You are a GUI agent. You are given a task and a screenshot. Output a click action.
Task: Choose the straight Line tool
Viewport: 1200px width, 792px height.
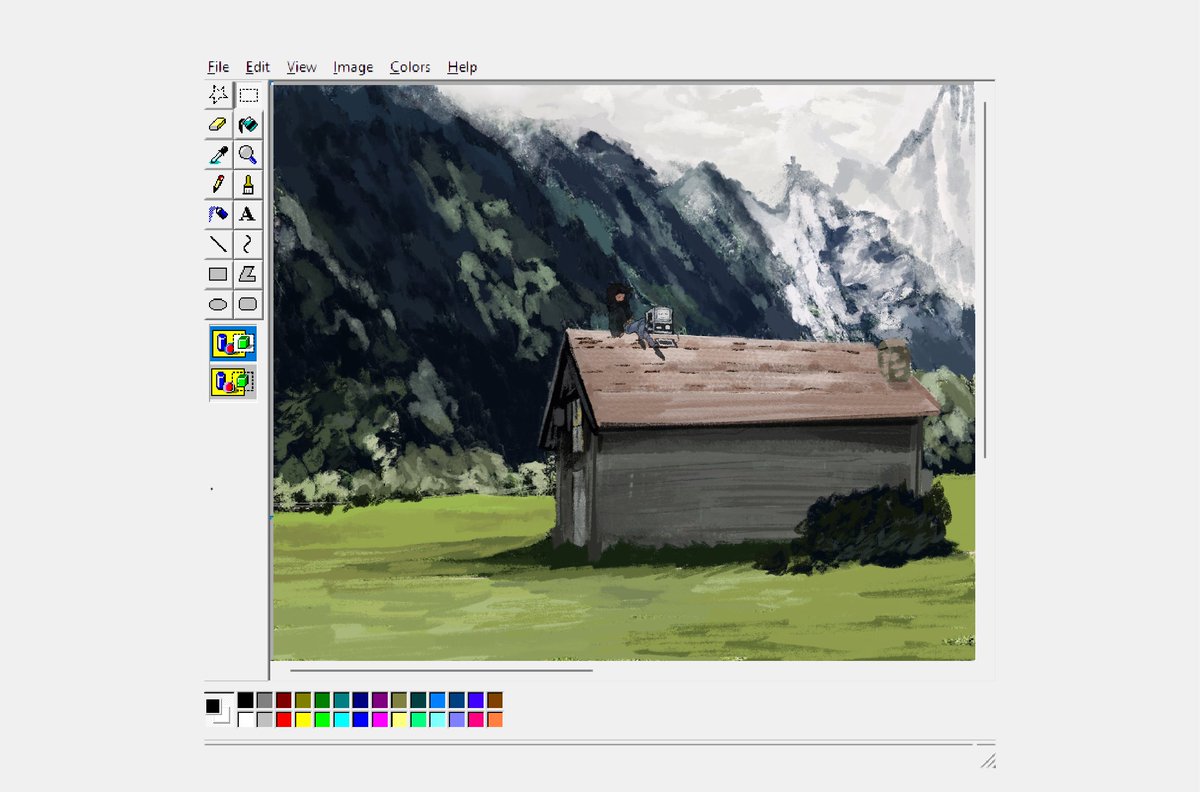218,243
